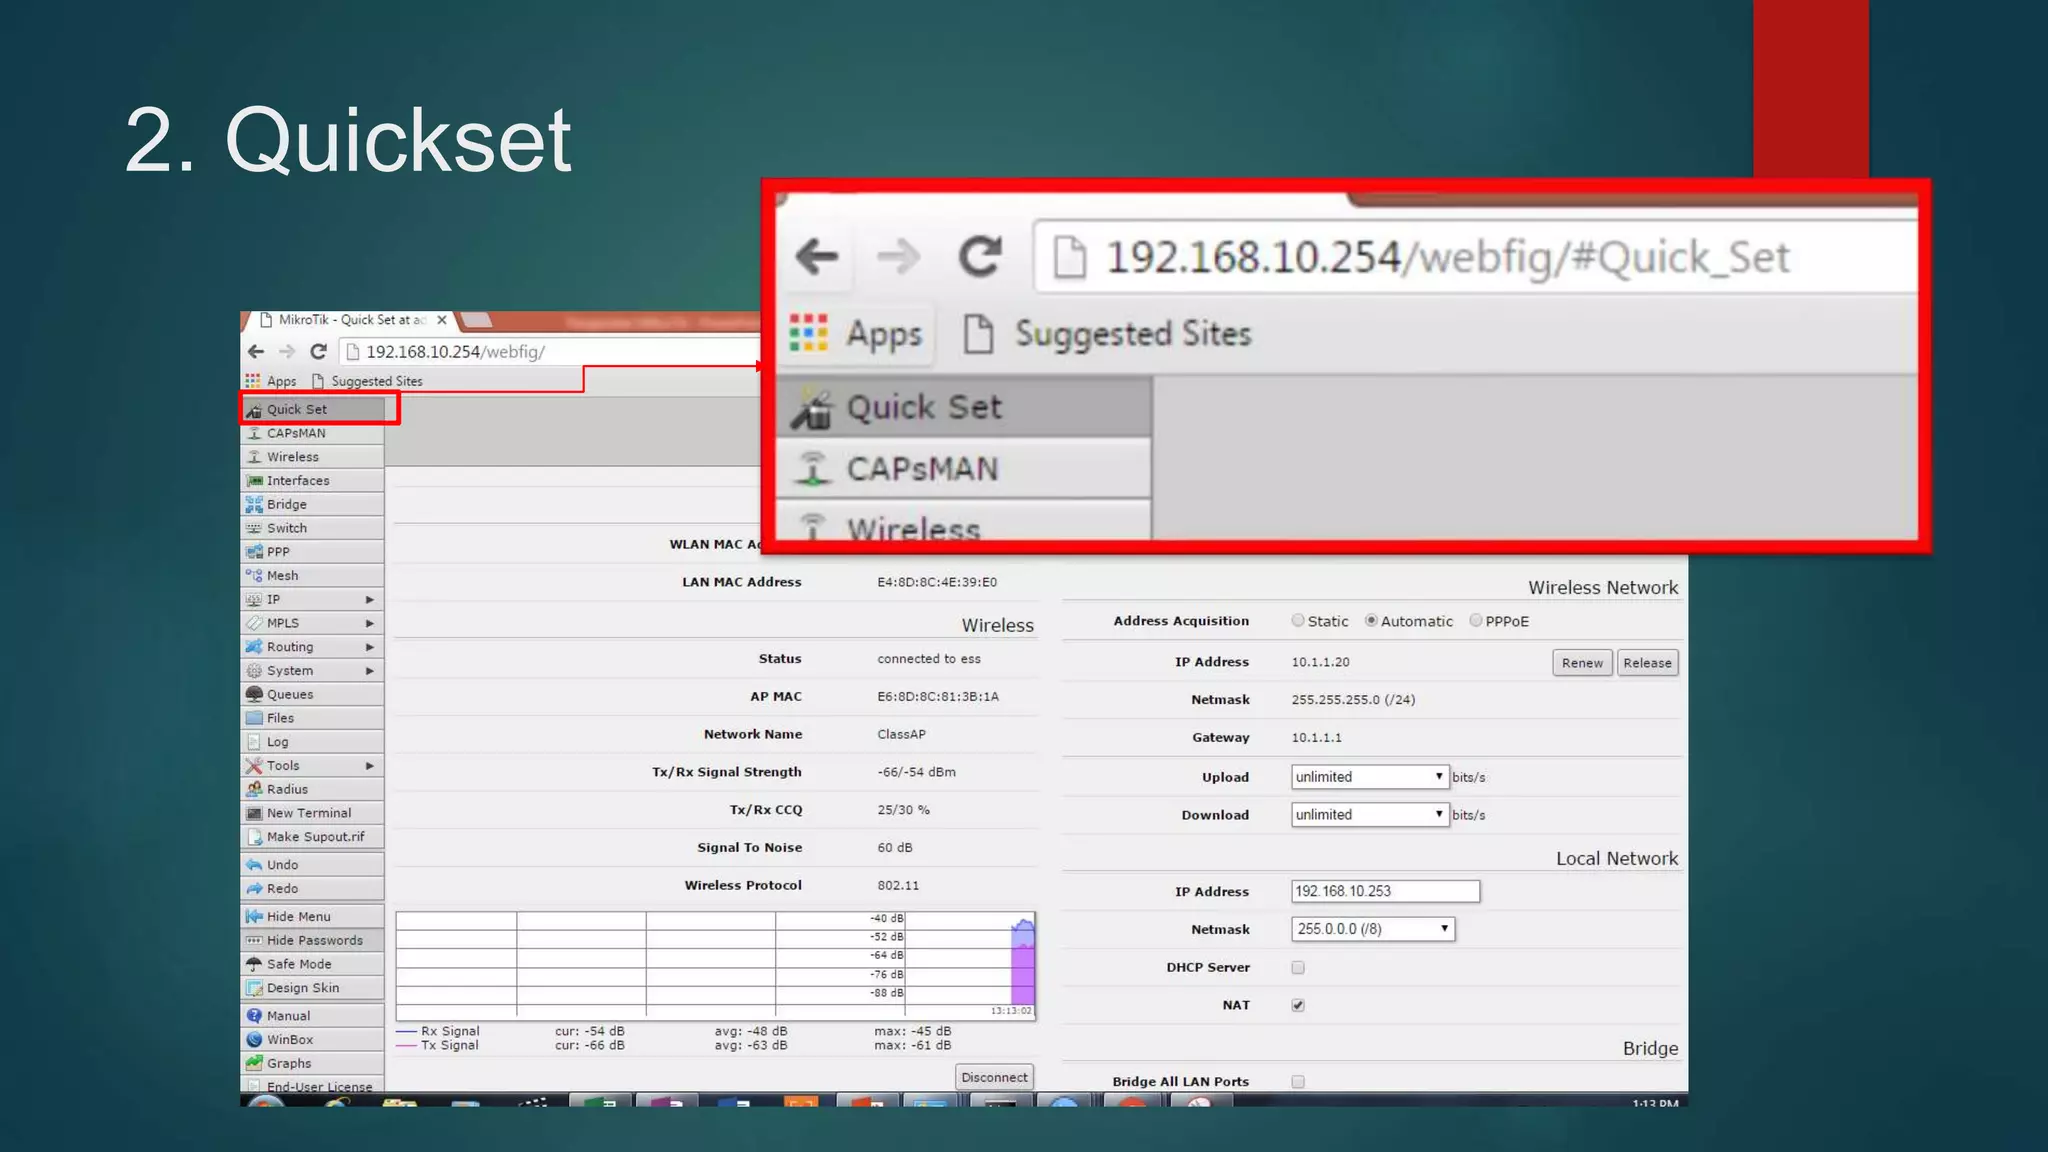Click the address bar in small browser window

tap(551, 352)
